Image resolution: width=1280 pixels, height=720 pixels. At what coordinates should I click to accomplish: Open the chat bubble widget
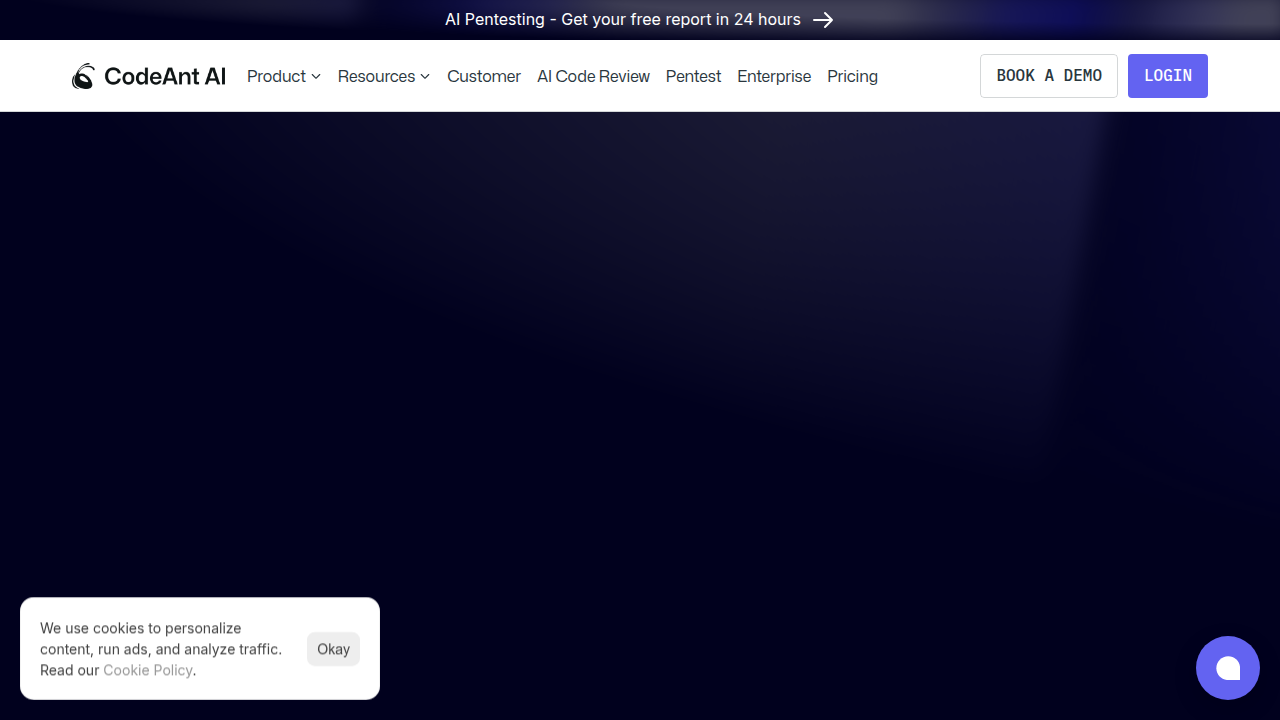1228,668
